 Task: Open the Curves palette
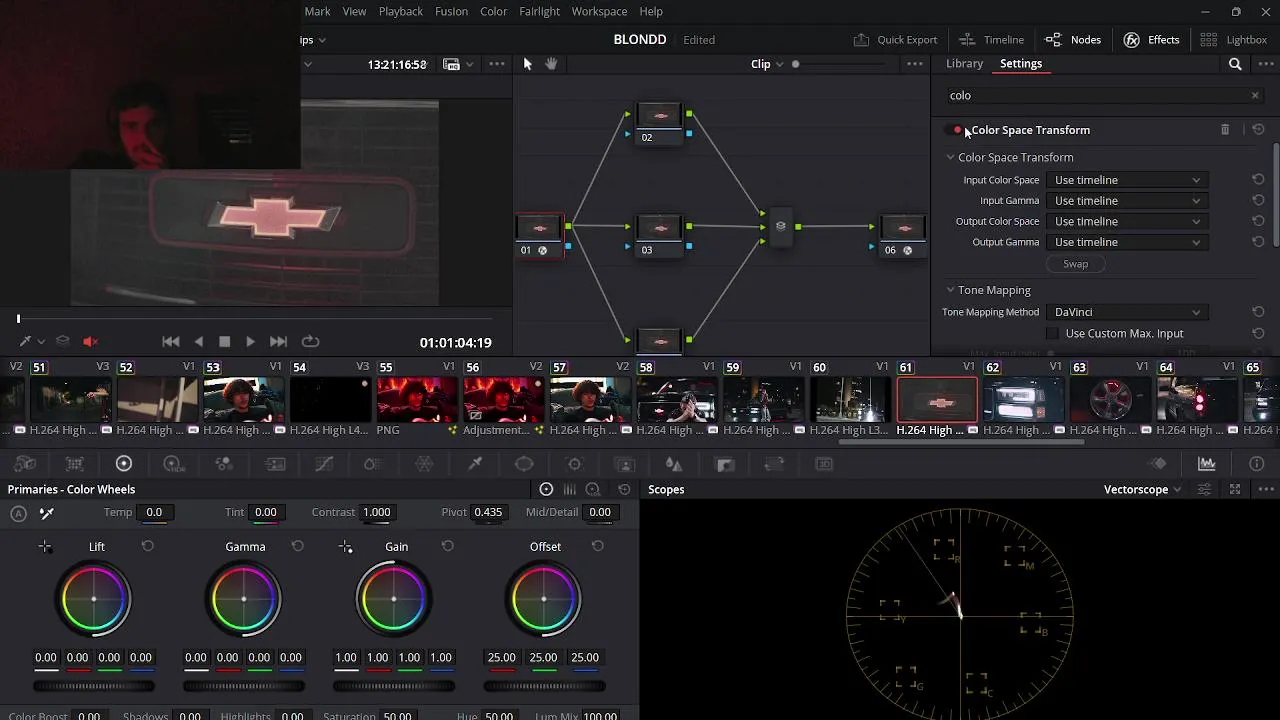pos(324,464)
